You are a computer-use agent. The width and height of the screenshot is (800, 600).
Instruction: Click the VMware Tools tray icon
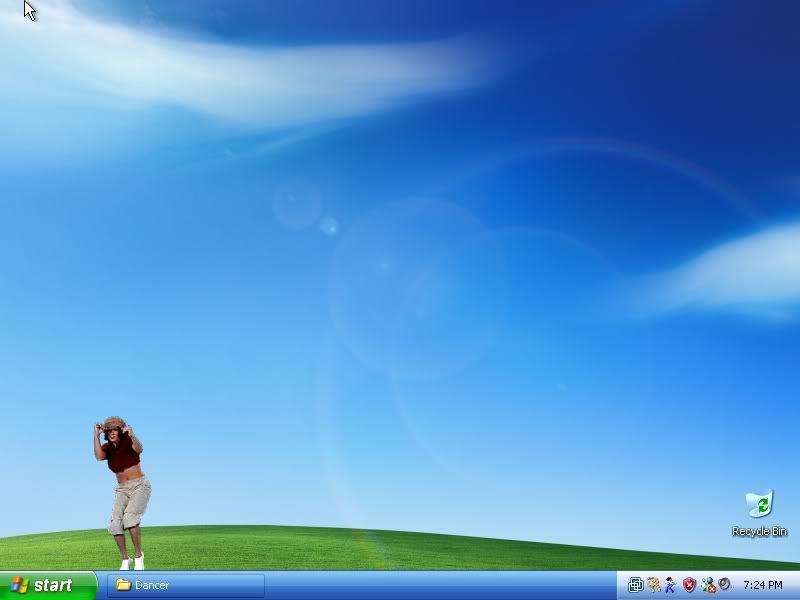tap(635, 585)
